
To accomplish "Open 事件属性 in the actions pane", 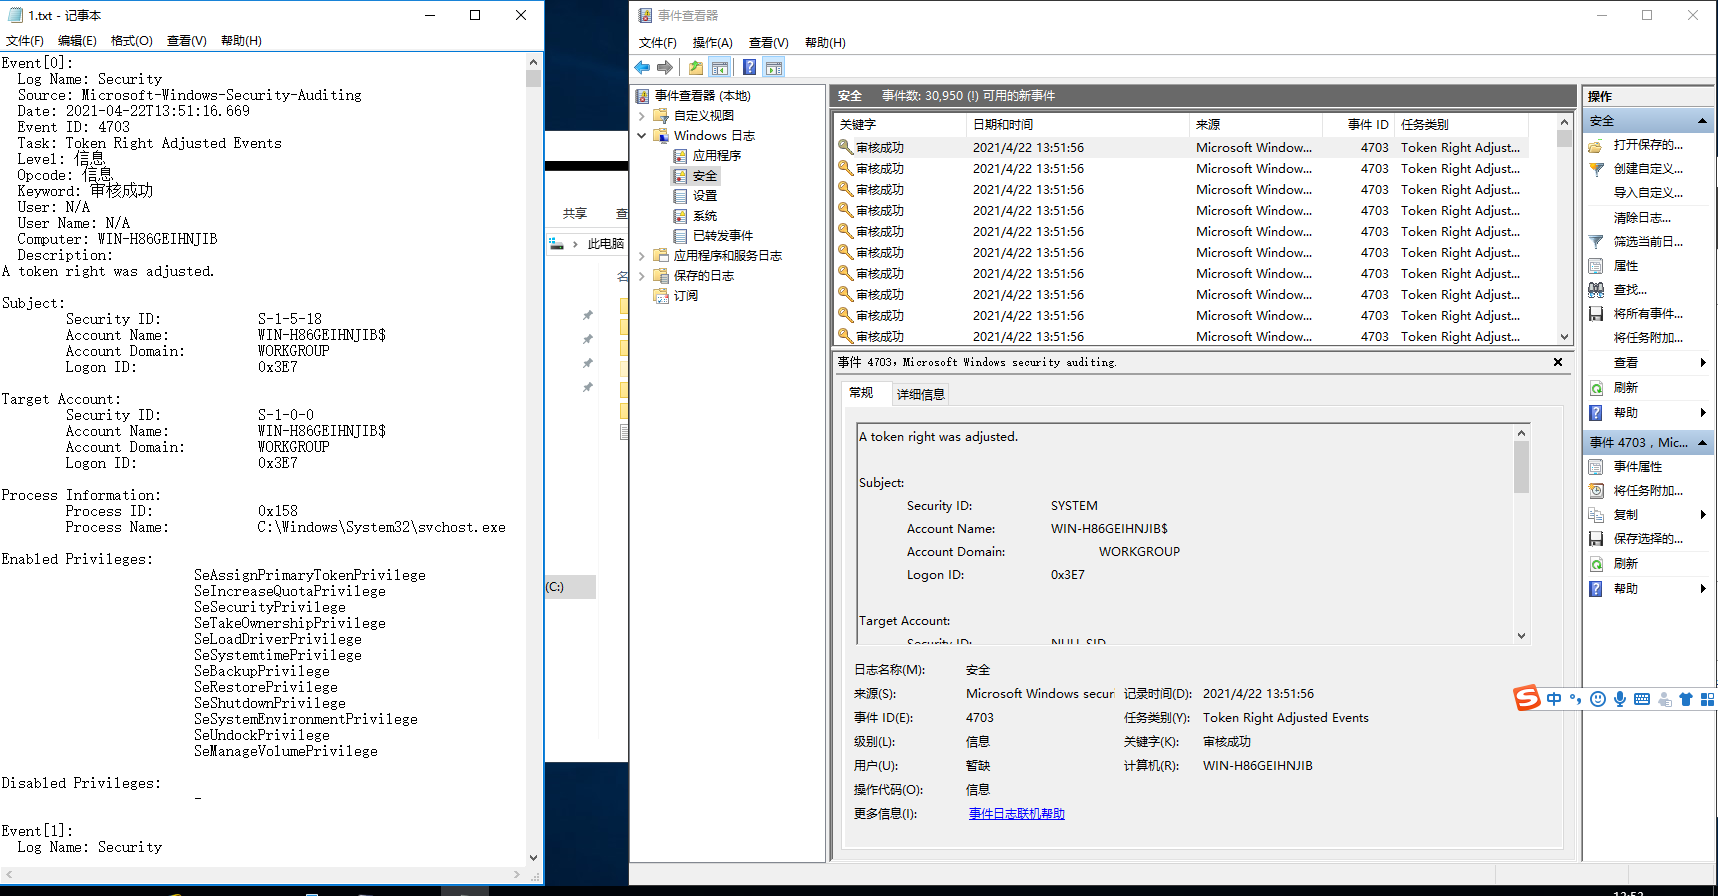I will tap(1638, 467).
